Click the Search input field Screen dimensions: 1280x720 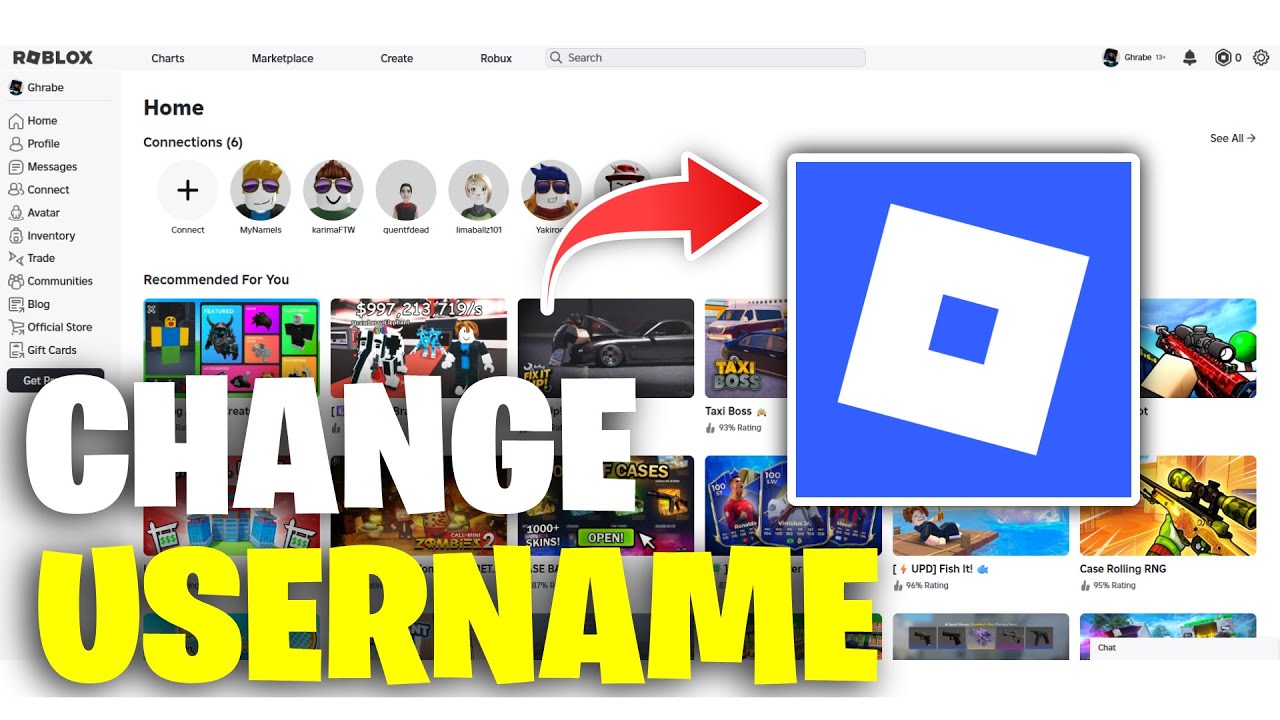point(705,58)
